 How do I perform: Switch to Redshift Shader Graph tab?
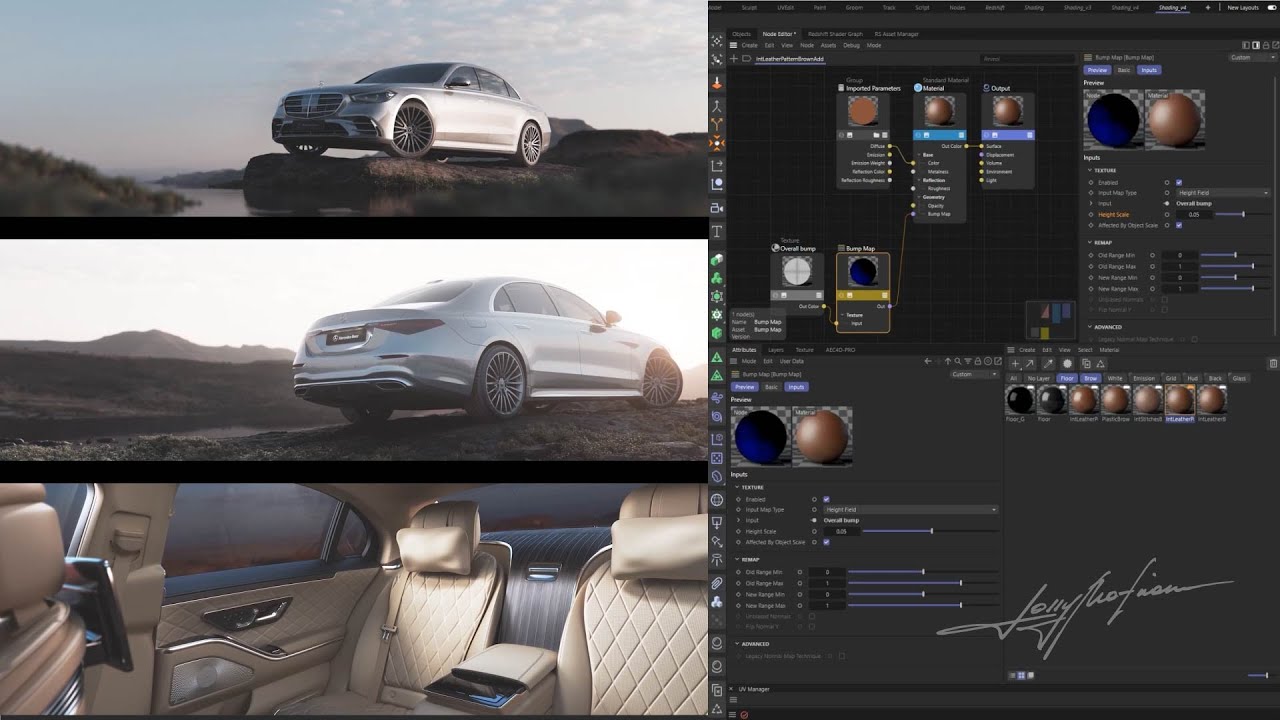pos(835,34)
